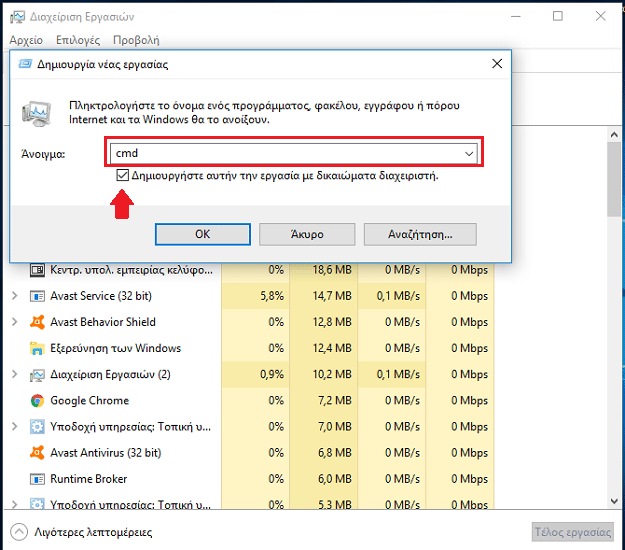
Task: Open the Προβολή menu
Action: coord(136,40)
